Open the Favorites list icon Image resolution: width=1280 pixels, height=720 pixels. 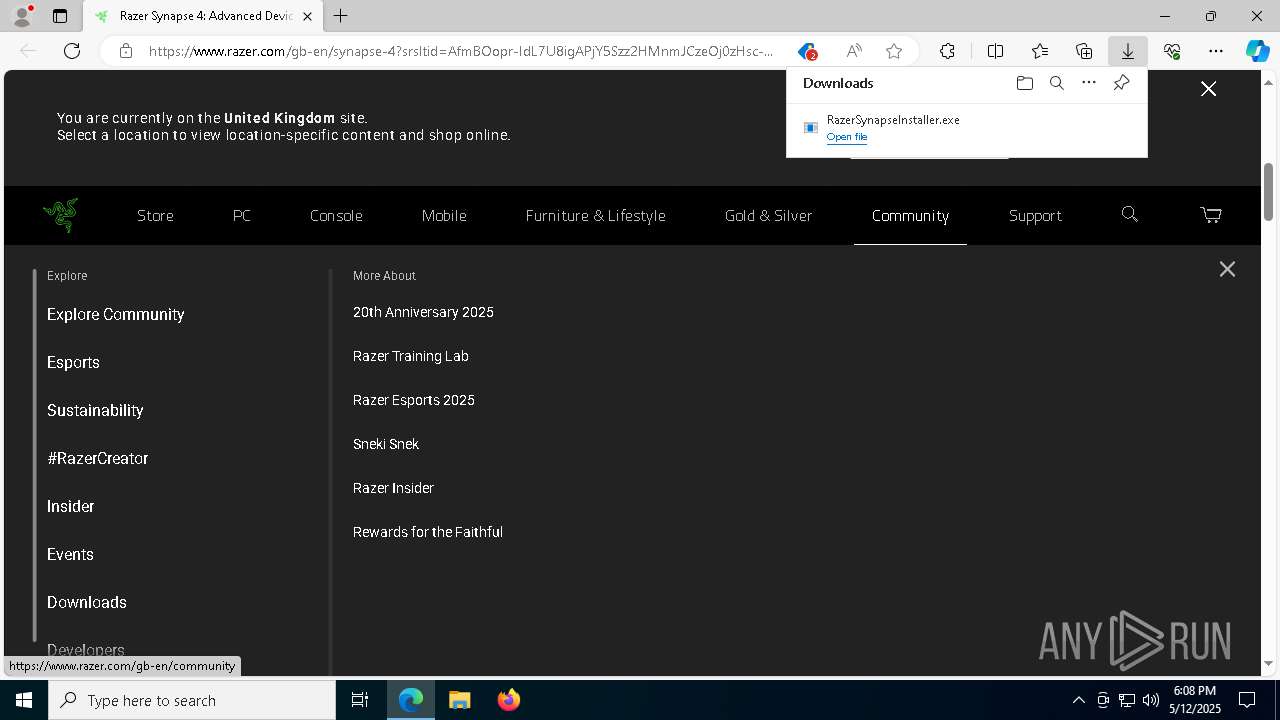1040,51
